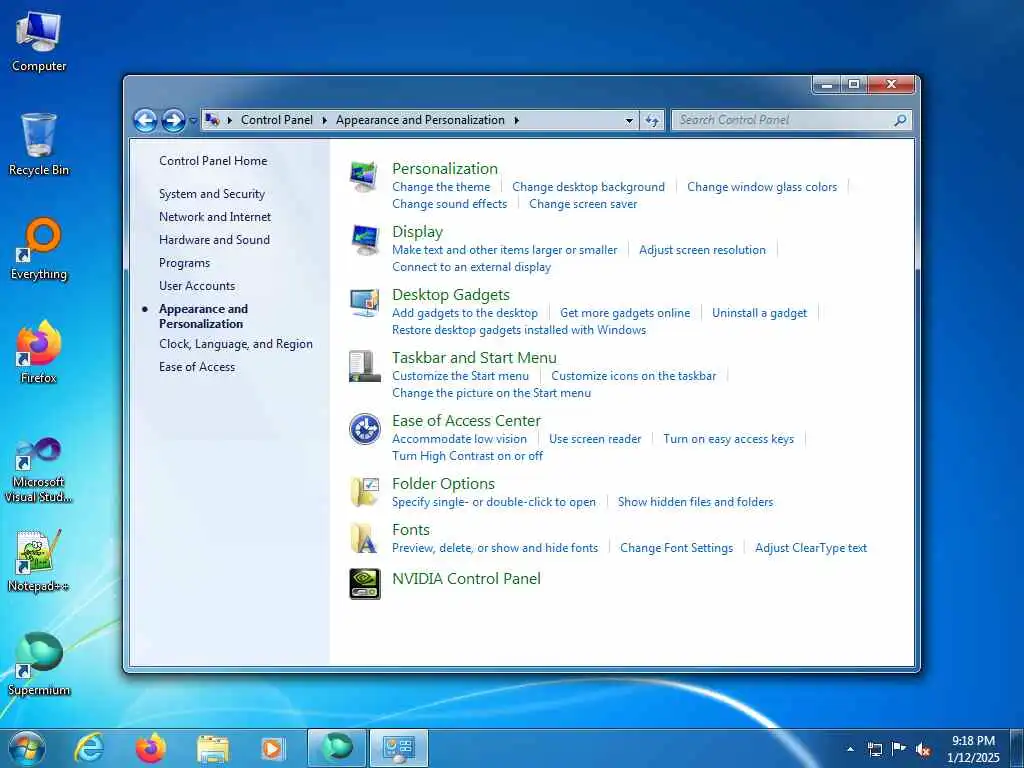Click Adjust ClearType text link
This screenshot has height=768, width=1024.
pyautogui.click(x=810, y=548)
